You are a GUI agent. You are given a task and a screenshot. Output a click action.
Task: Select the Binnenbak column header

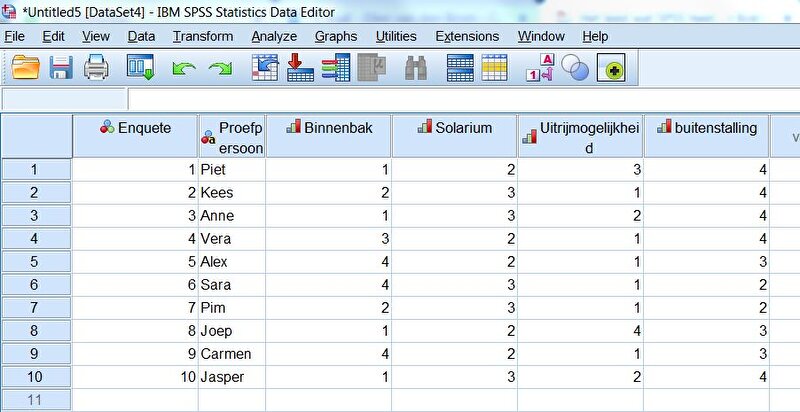(328, 128)
